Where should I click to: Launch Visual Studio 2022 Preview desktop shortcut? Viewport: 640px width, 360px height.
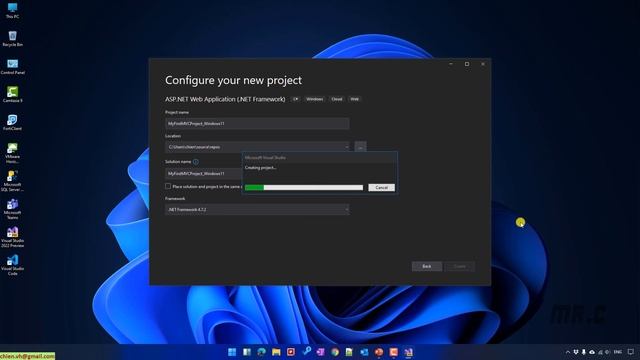tap(12, 237)
